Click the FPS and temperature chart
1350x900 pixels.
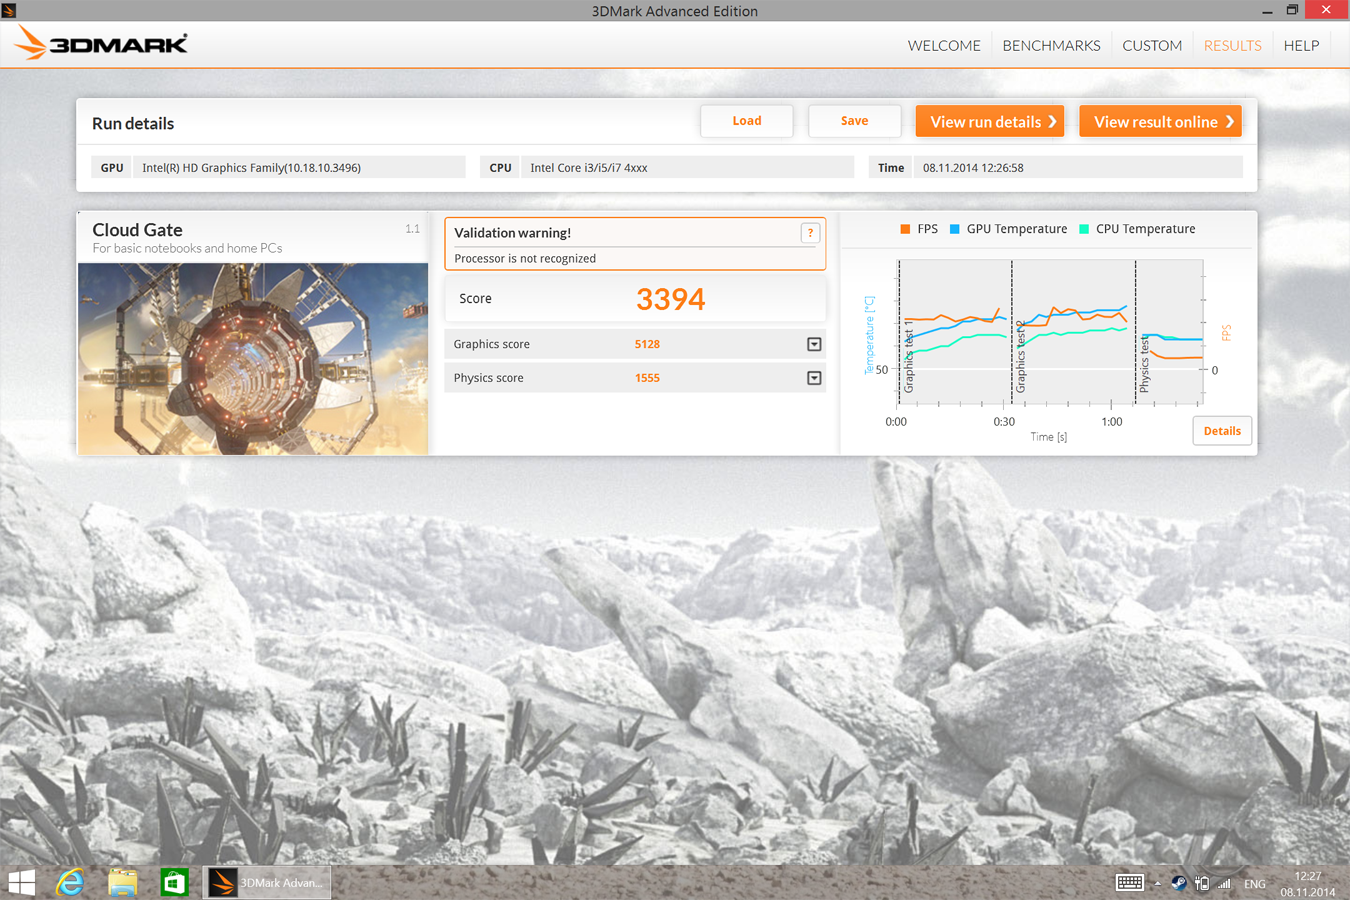tap(1050, 333)
